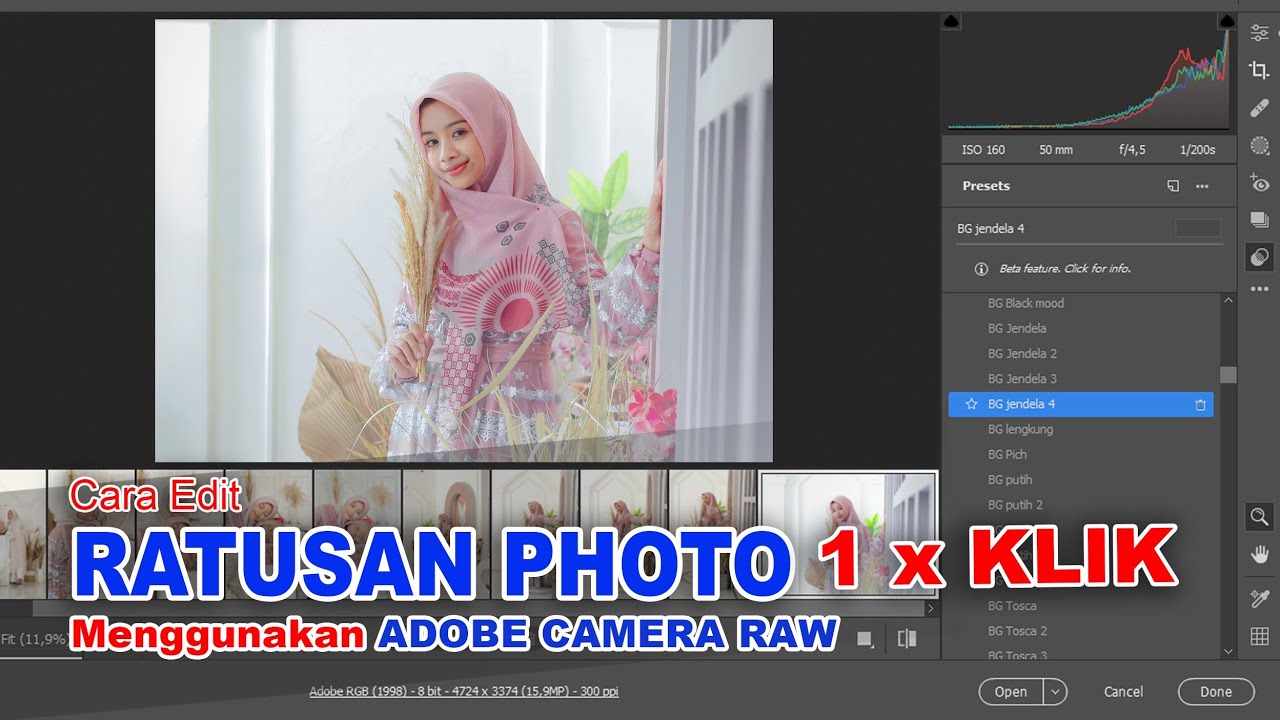The width and height of the screenshot is (1280, 720).
Task: Apply the BG putih preset
Action: pyautogui.click(x=1010, y=480)
